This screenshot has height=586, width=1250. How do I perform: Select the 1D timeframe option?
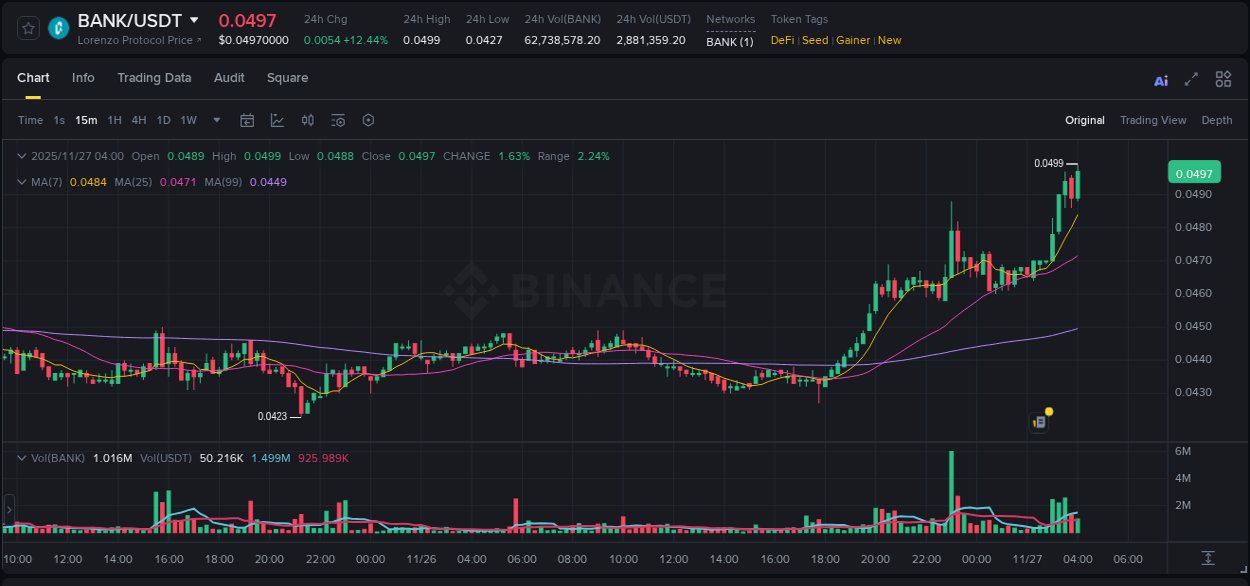(163, 120)
